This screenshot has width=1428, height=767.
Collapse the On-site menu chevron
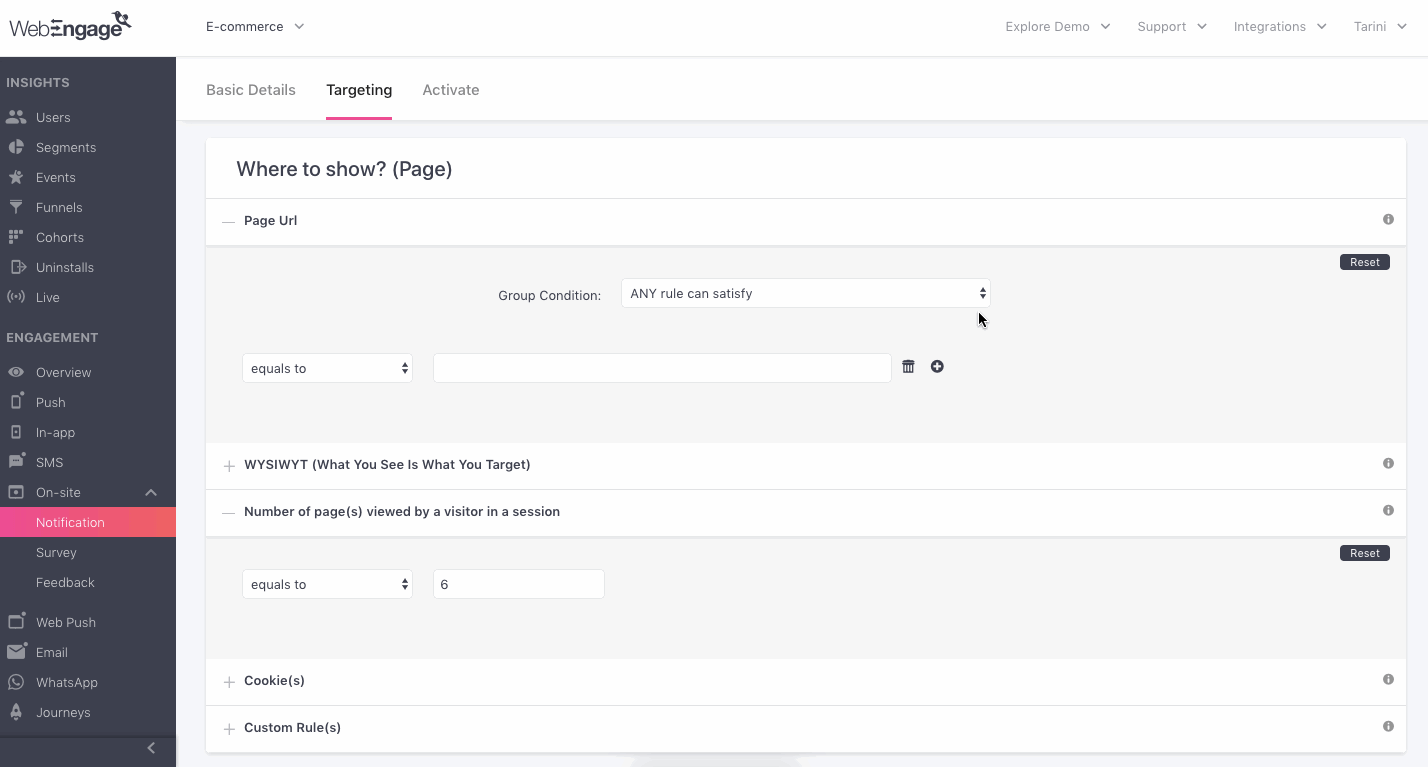[151, 492]
